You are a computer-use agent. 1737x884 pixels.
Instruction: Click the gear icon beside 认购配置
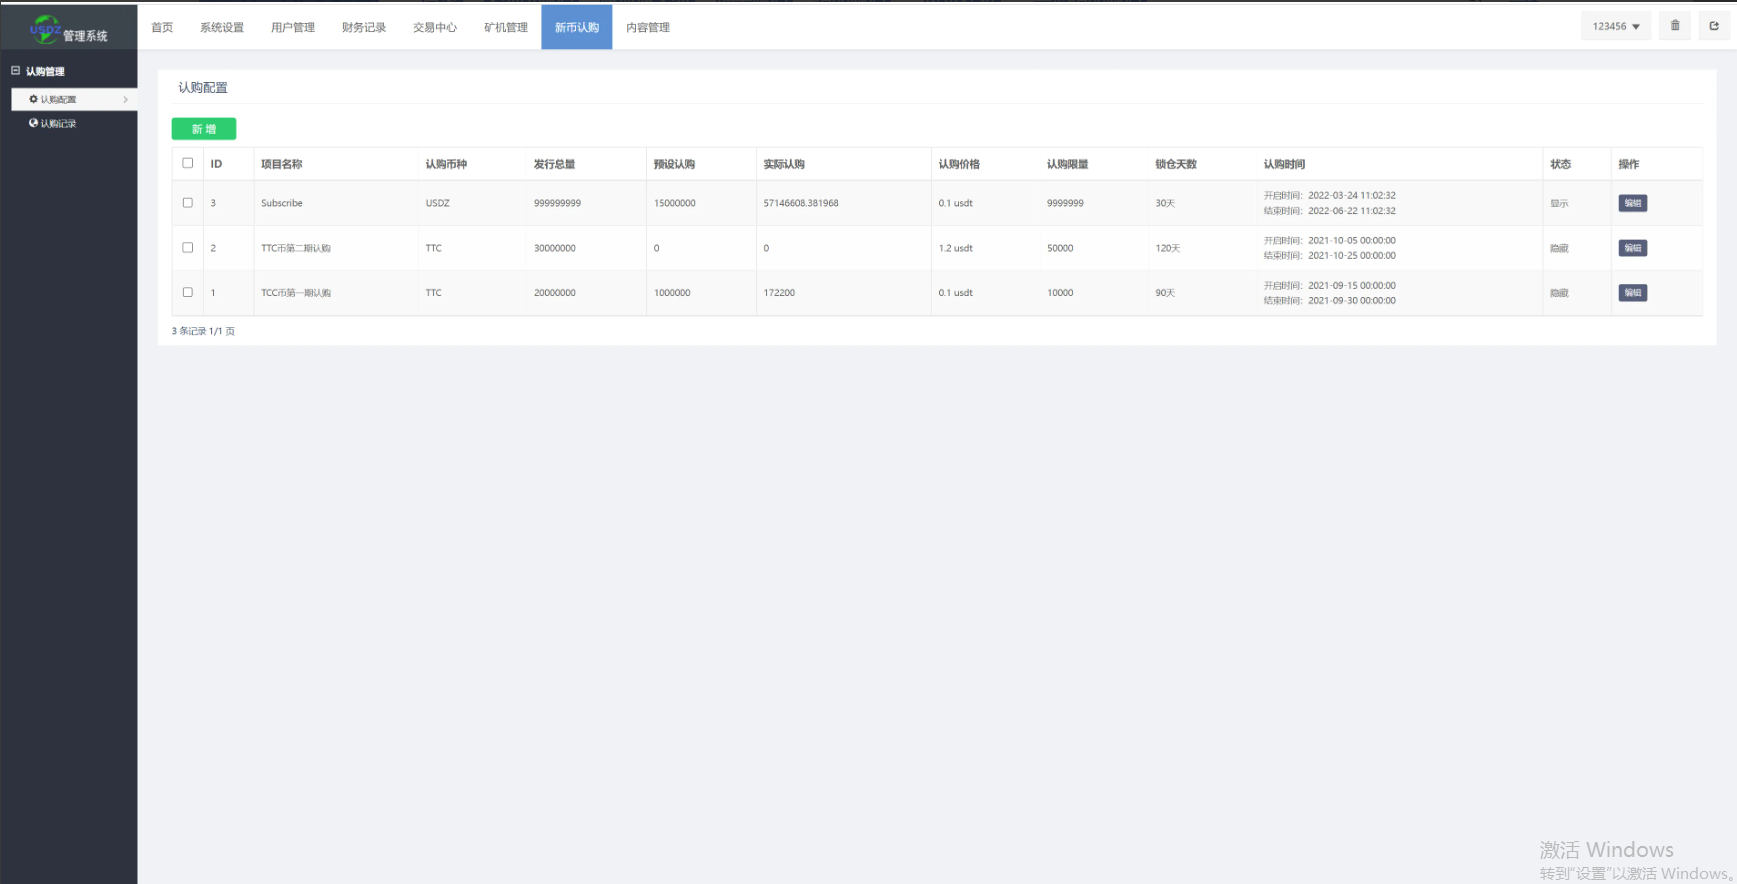click(x=33, y=99)
